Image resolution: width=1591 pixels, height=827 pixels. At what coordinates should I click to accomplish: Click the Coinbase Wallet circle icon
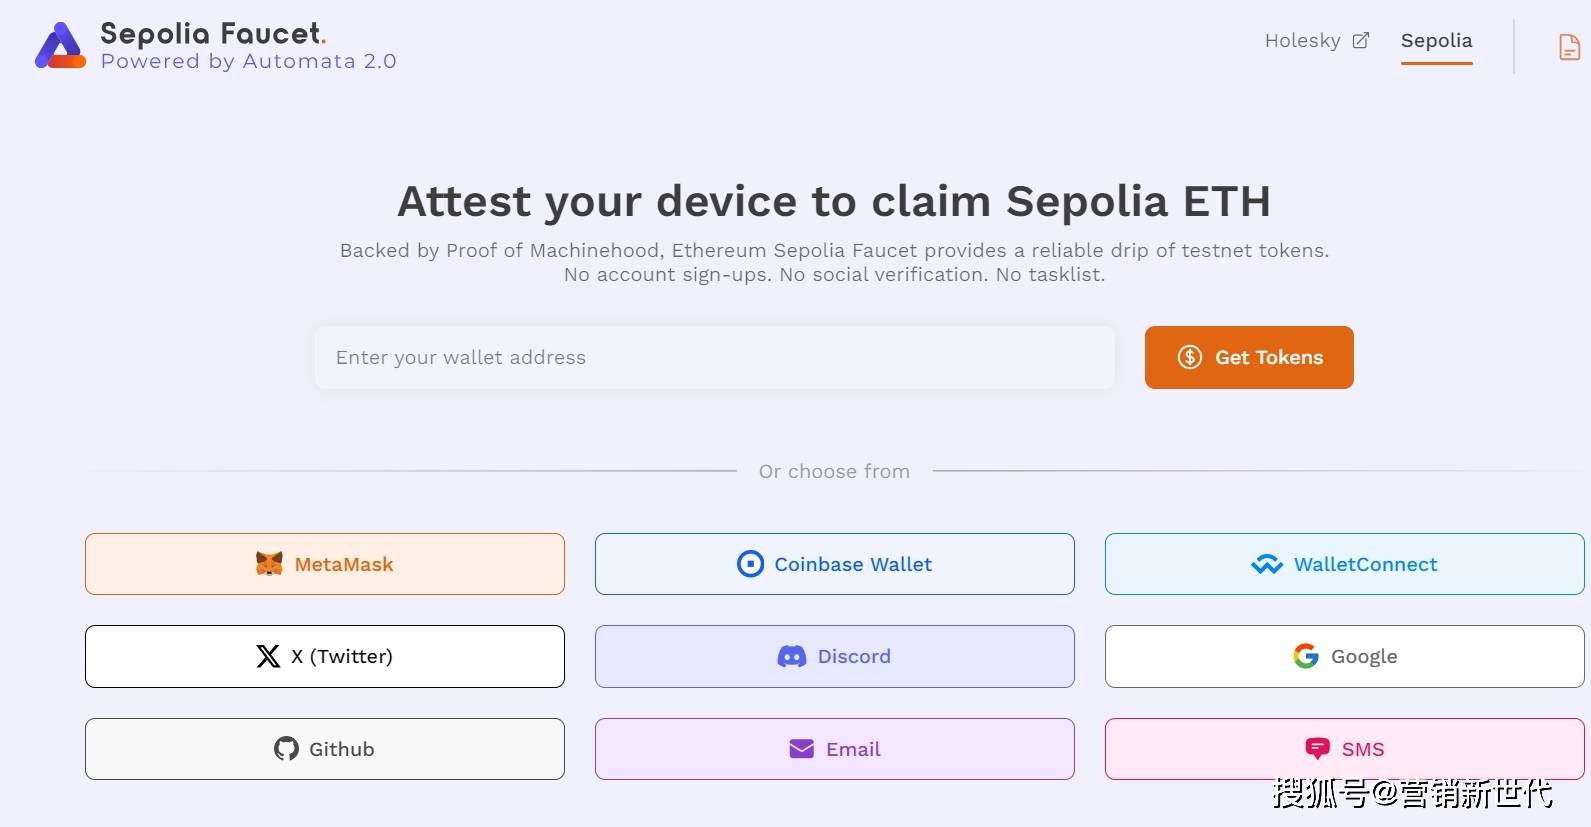(x=750, y=564)
